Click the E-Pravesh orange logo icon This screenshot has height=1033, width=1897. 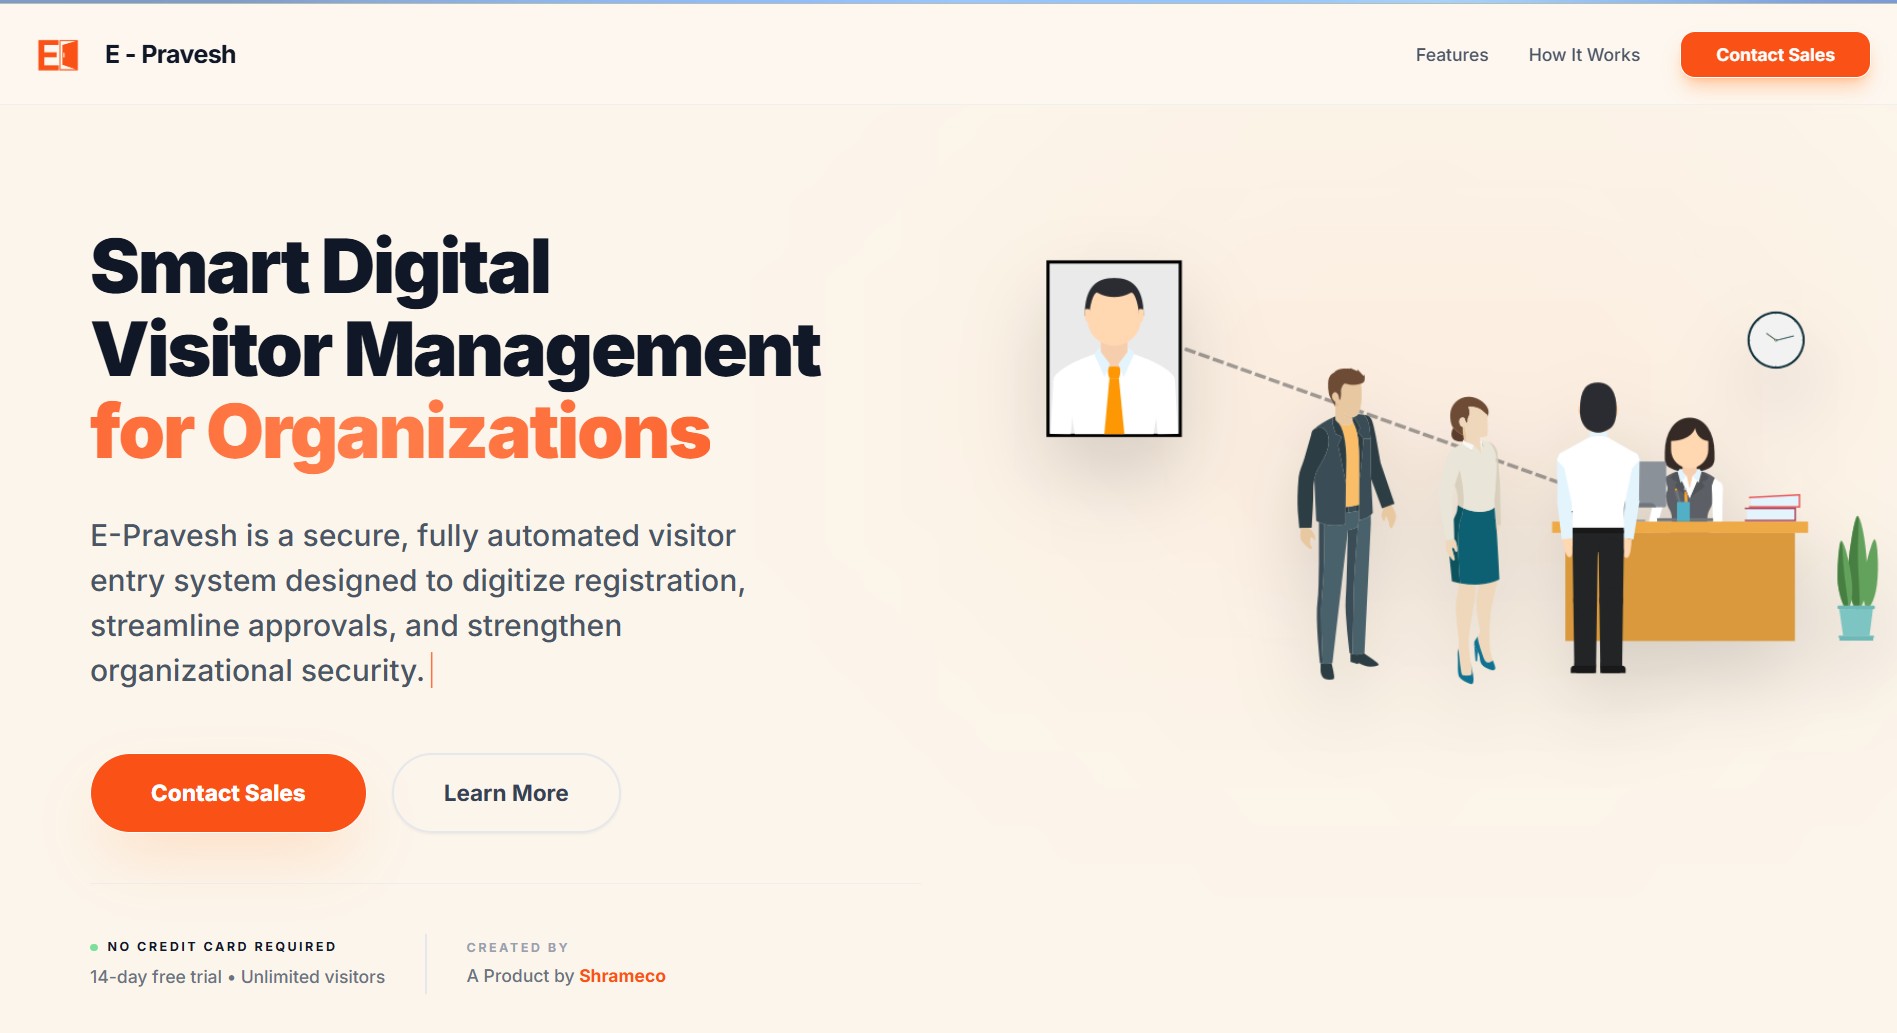(58, 55)
